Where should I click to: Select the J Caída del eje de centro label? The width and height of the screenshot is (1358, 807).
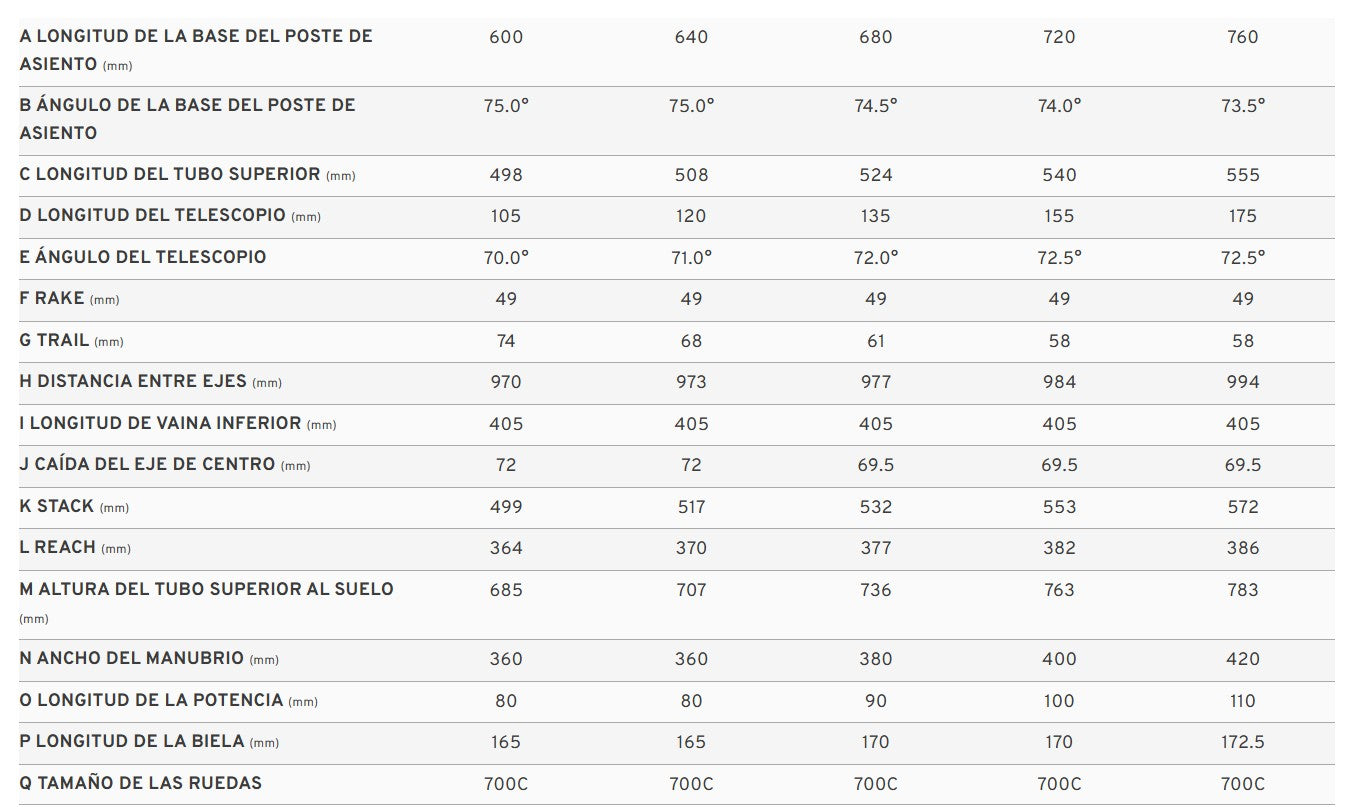tap(165, 464)
